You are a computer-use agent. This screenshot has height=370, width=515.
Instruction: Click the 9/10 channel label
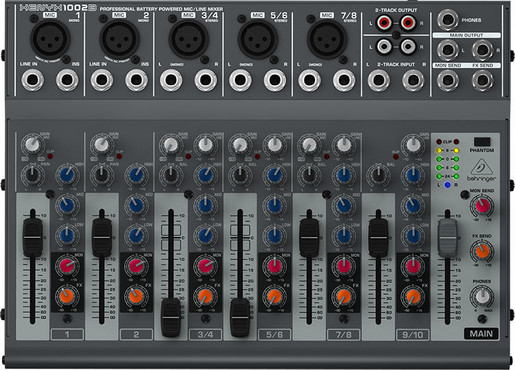pos(413,334)
